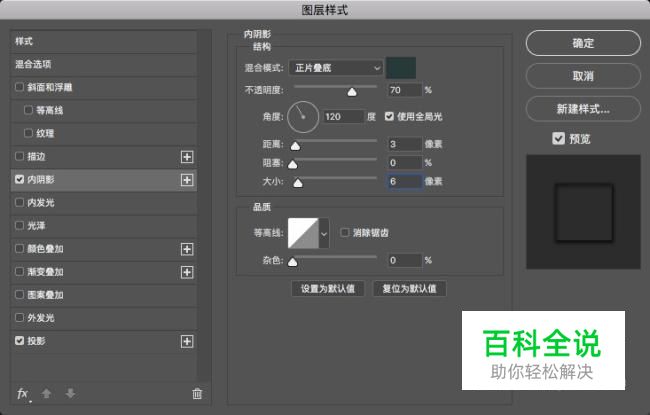Screen dimensions: 650x415
Task: Enable the 颜色叠加 checkbox
Action: coord(19,248)
